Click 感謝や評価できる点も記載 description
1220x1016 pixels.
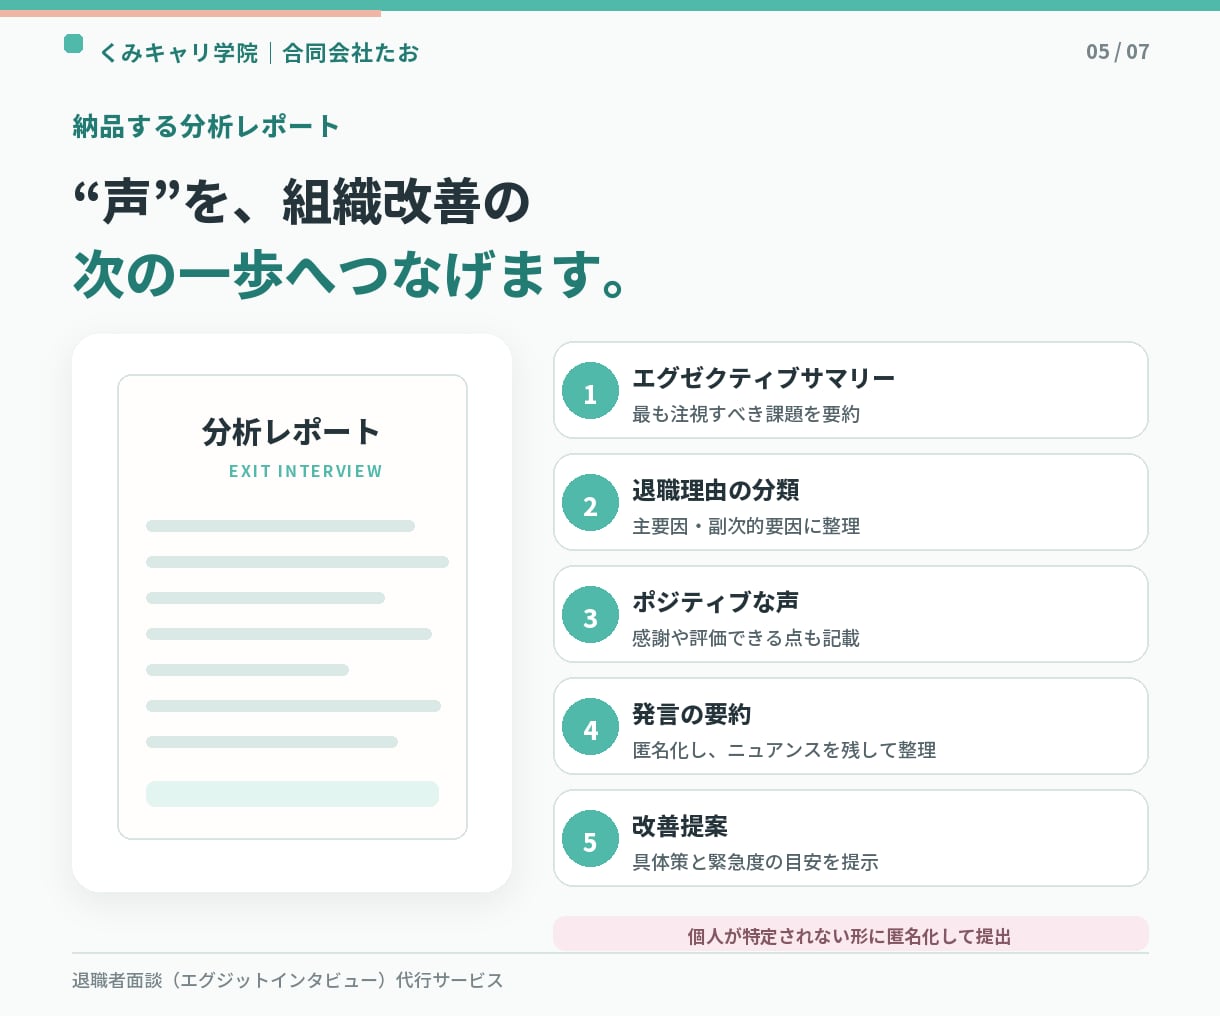(746, 638)
